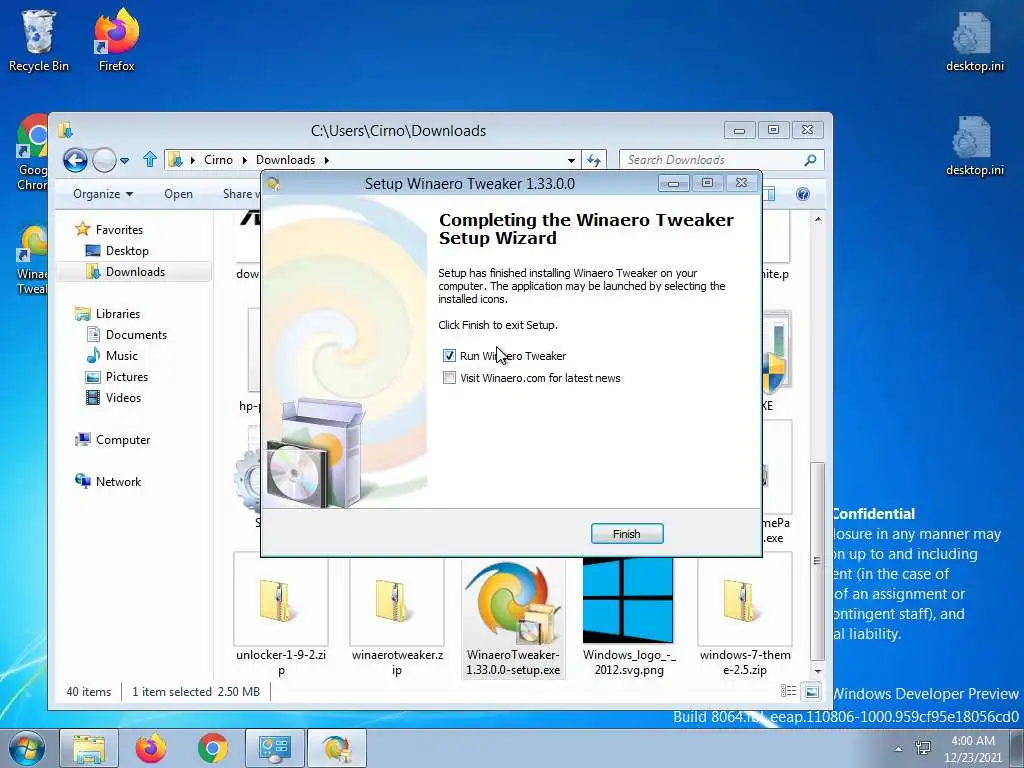
Task: Click the Back arrow in Explorer
Action: point(75,160)
